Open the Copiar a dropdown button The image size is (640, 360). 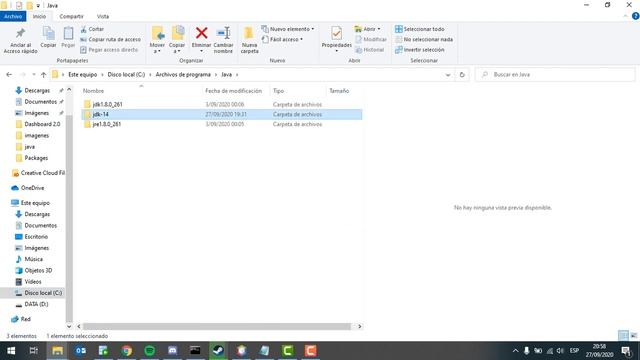[177, 40]
